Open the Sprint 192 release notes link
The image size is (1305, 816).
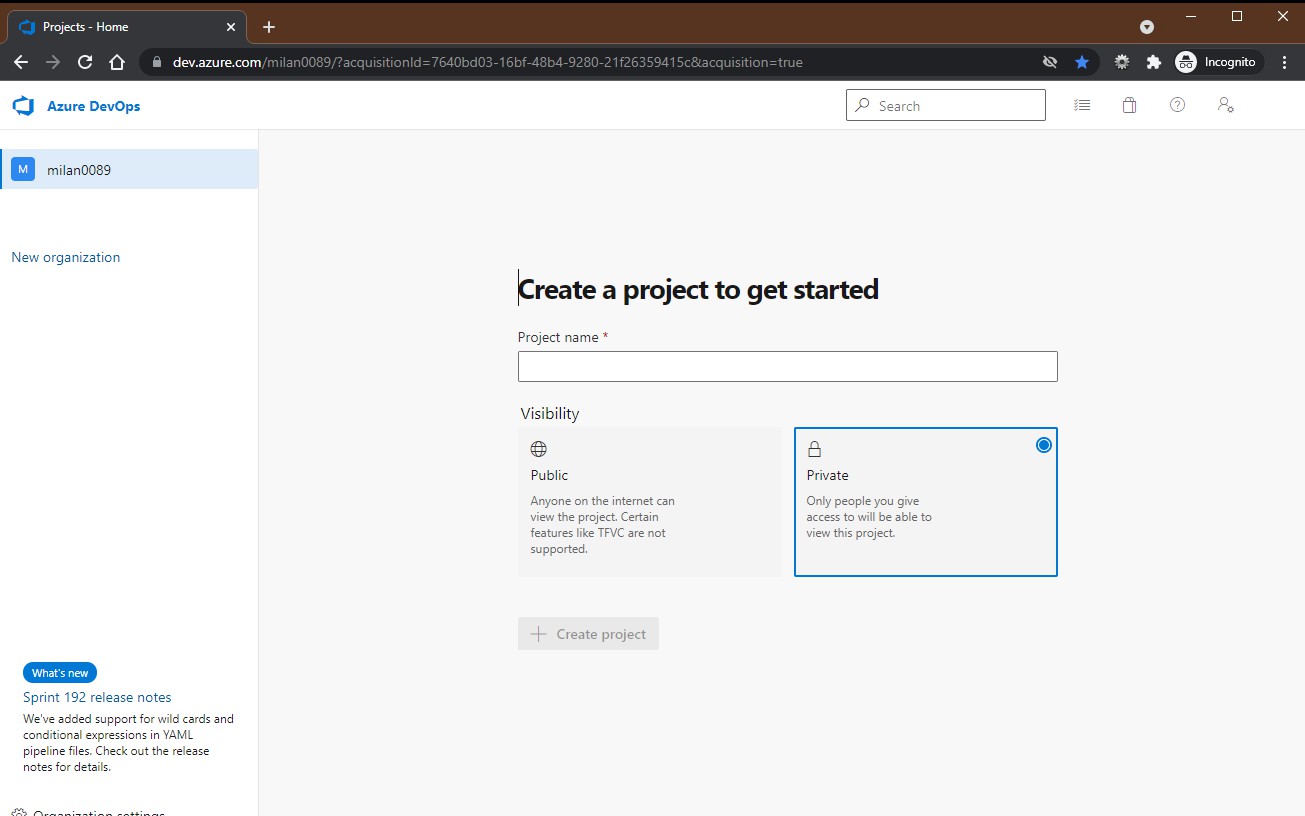(x=96, y=697)
